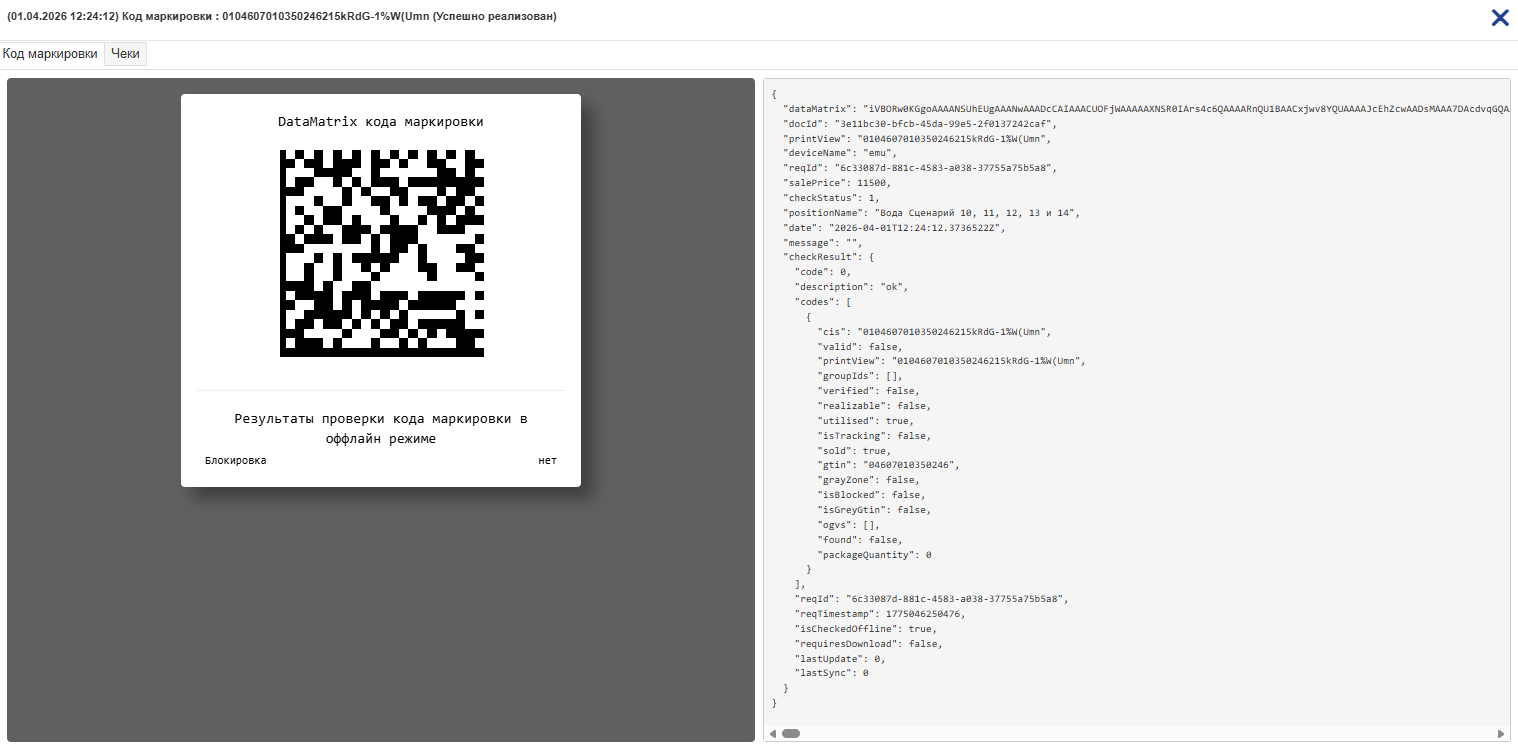The width and height of the screenshot is (1518, 748).
Task: Click the "codes" array opening bracket line
Action: click(x=822, y=302)
